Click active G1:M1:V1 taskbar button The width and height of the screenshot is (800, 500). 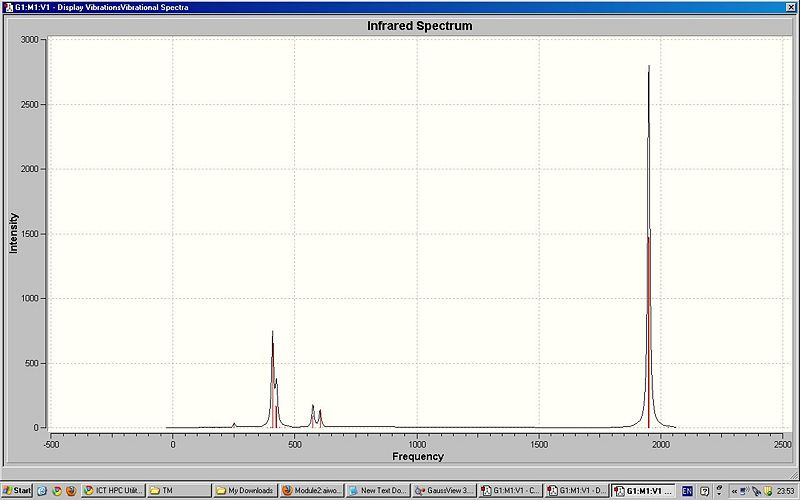click(643, 491)
